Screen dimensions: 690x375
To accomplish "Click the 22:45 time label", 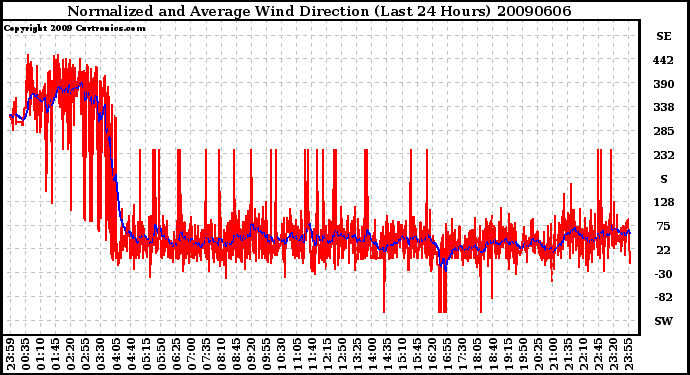I will click(598, 354).
